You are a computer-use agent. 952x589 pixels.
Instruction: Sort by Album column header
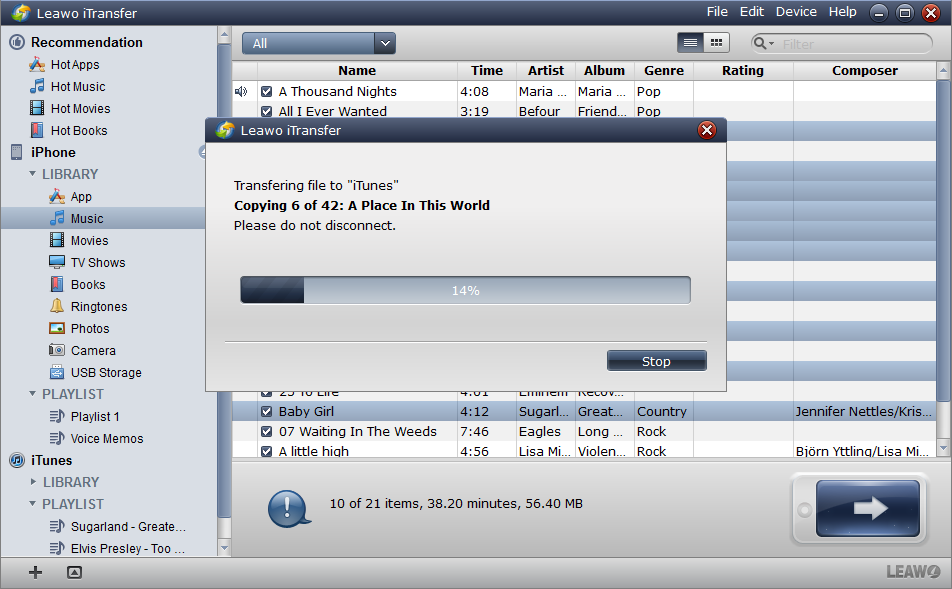tap(605, 70)
